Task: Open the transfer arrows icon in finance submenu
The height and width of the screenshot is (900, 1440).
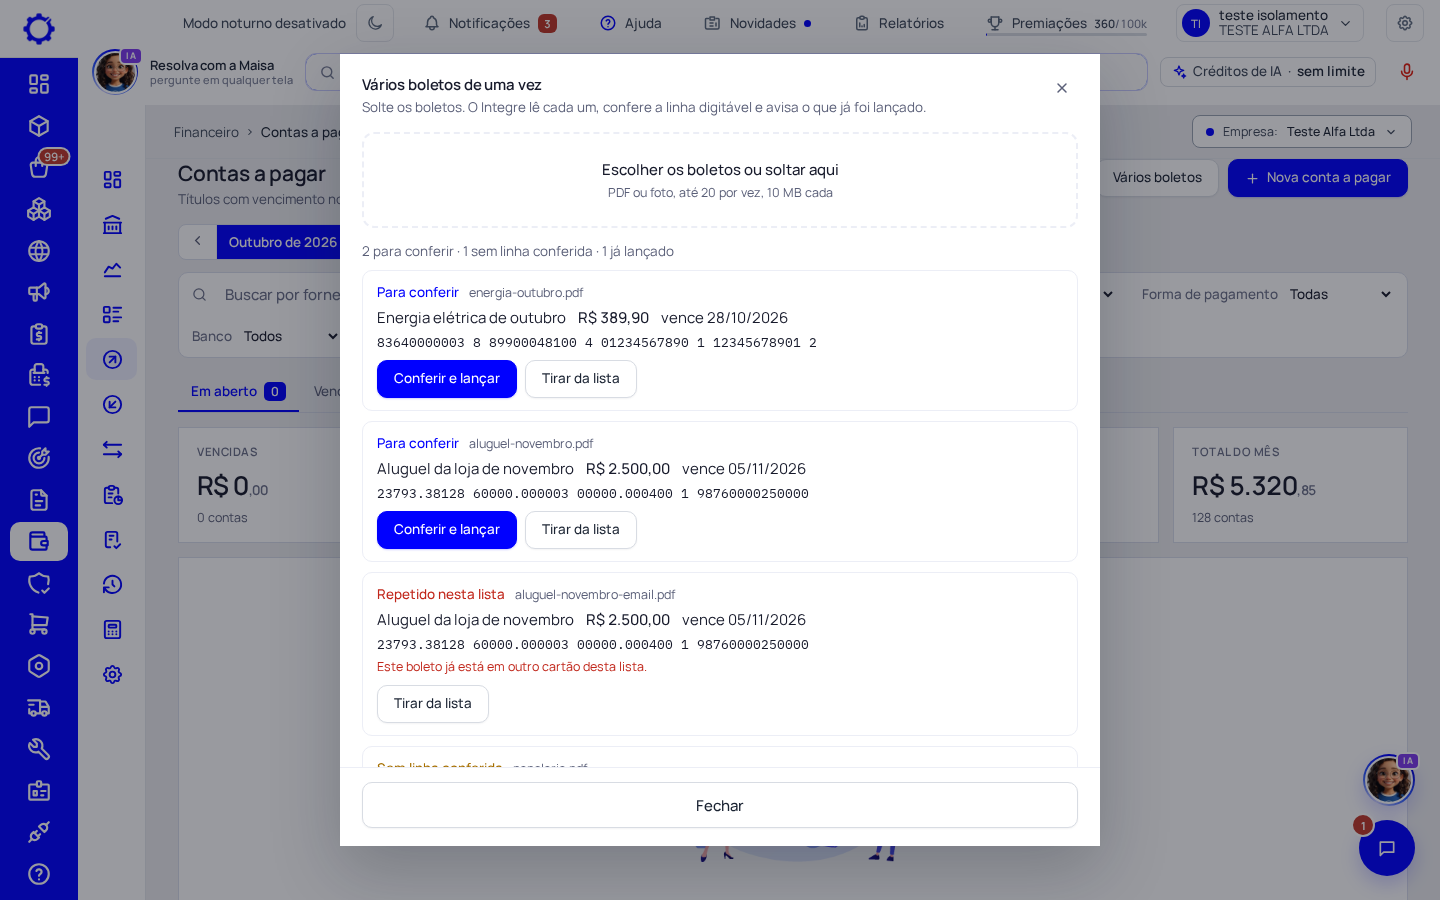Action: pos(112,450)
